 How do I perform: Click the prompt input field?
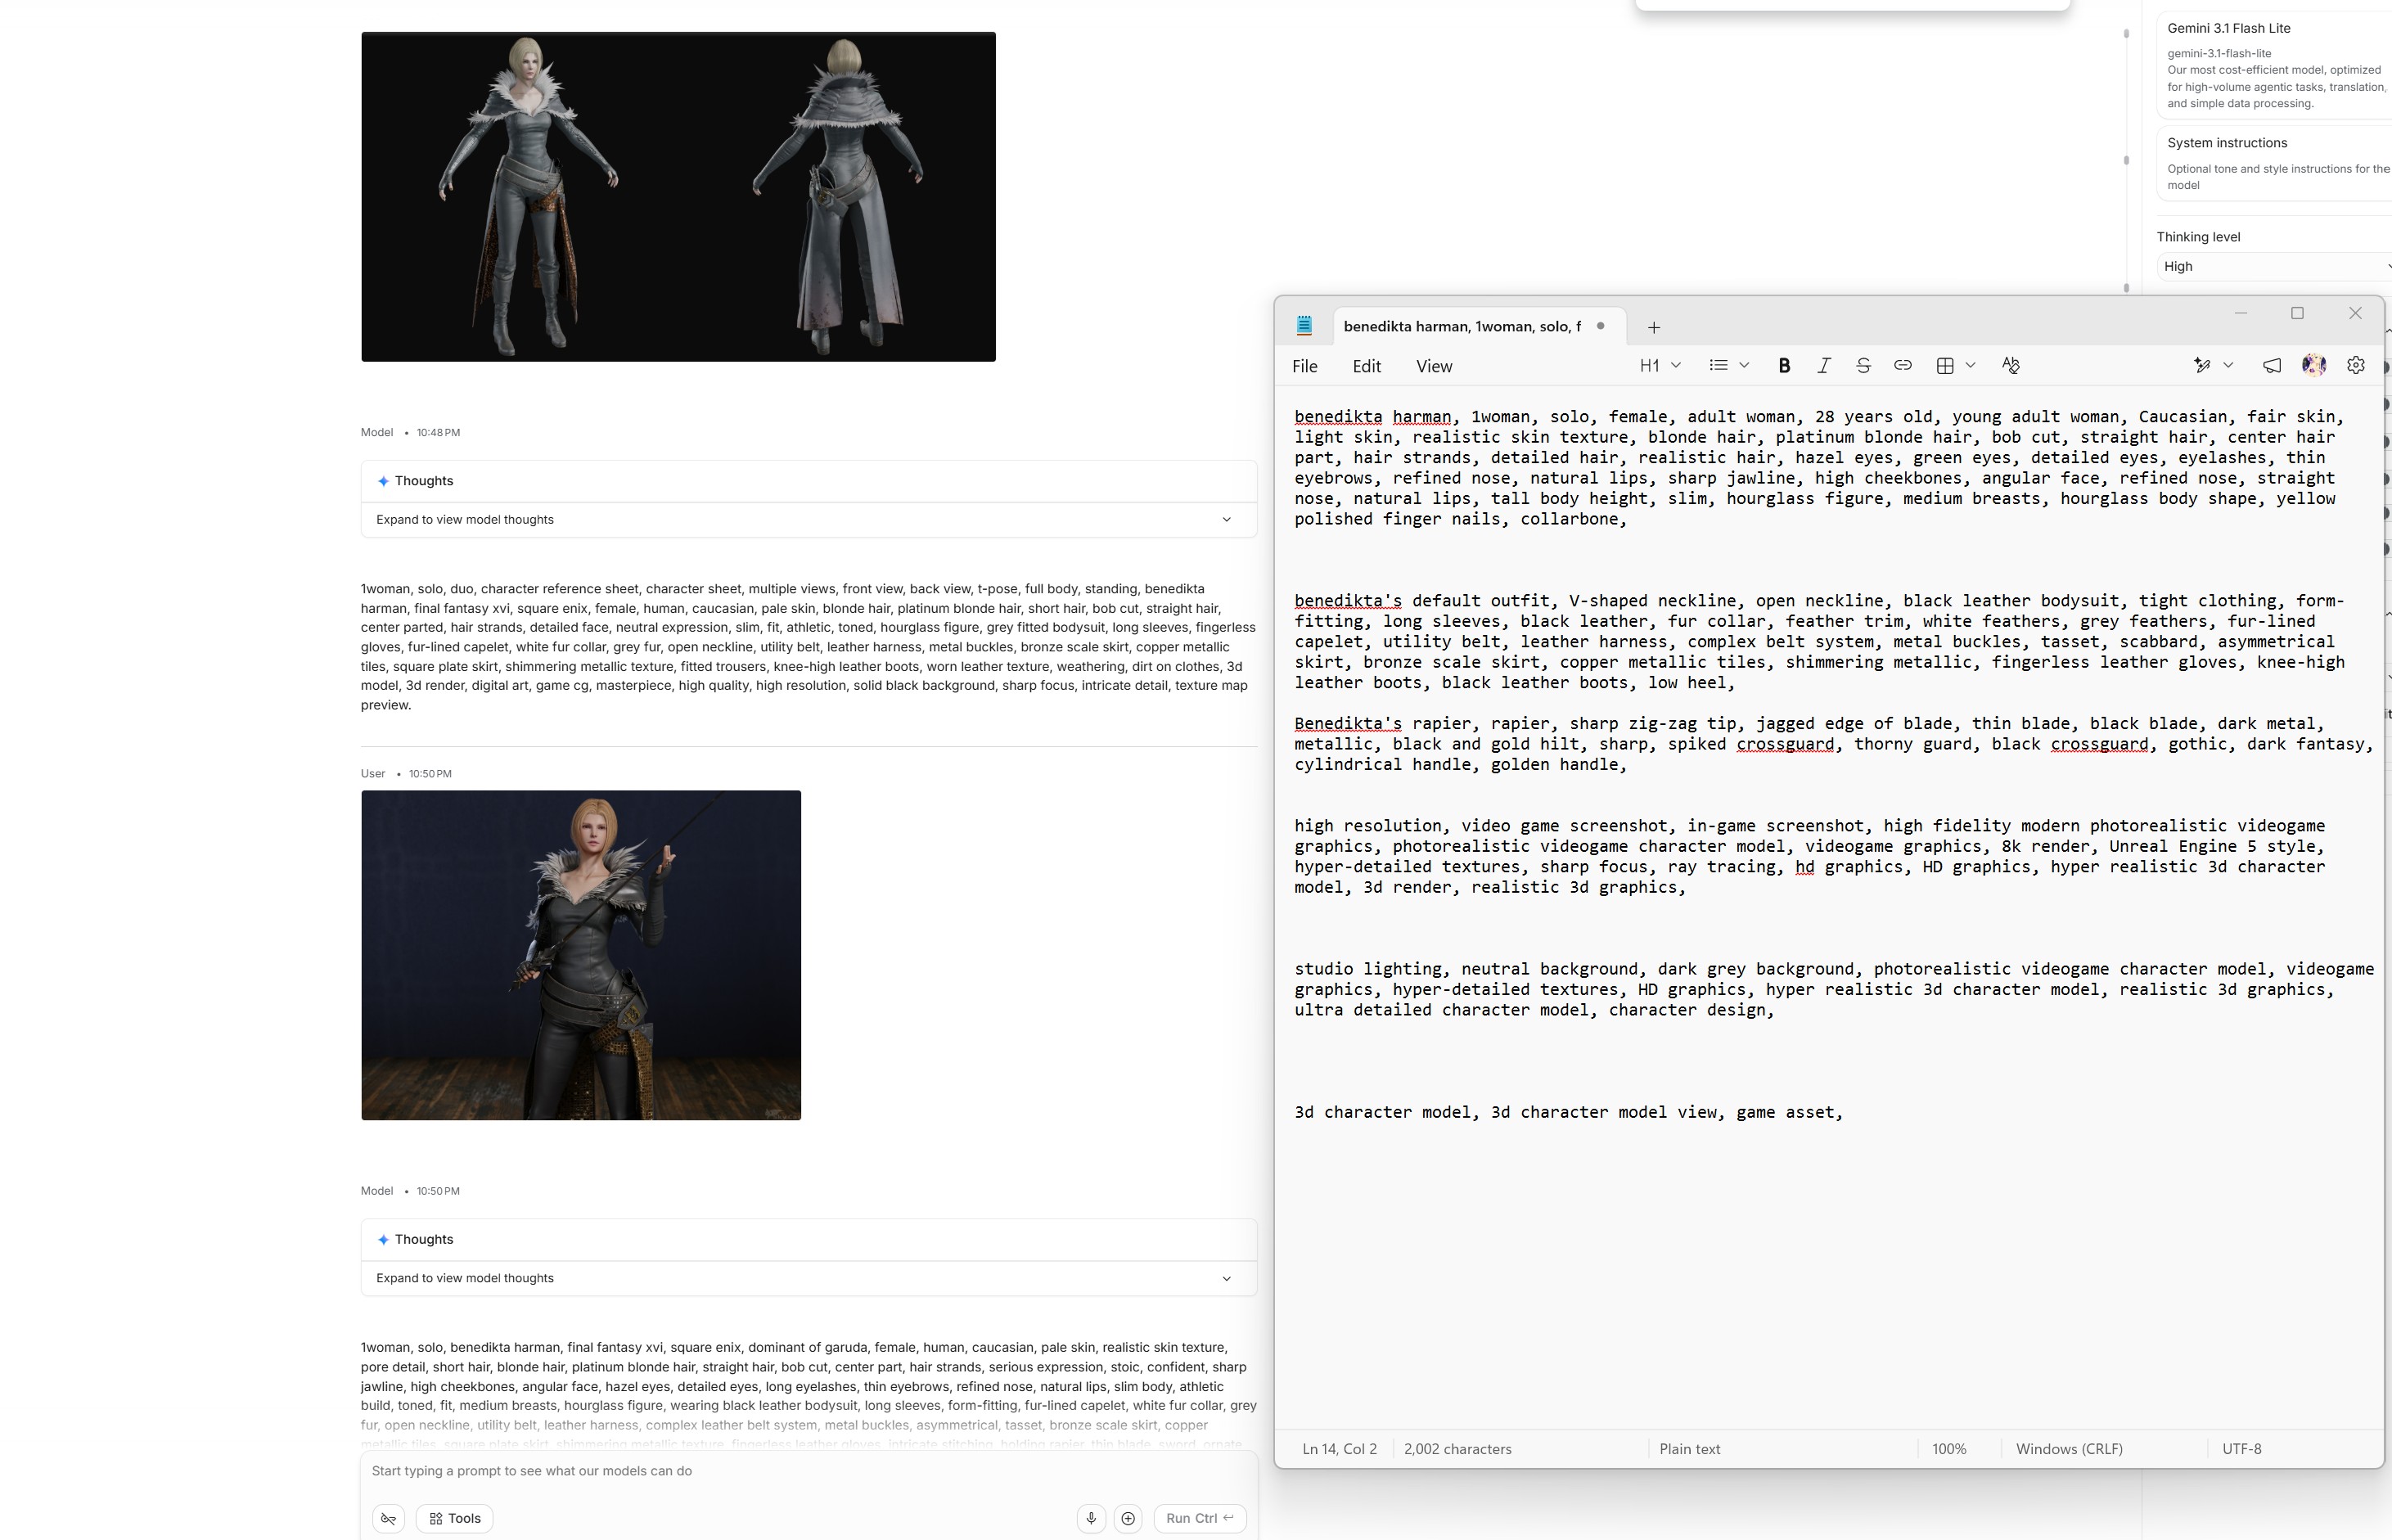pyautogui.click(x=808, y=1471)
